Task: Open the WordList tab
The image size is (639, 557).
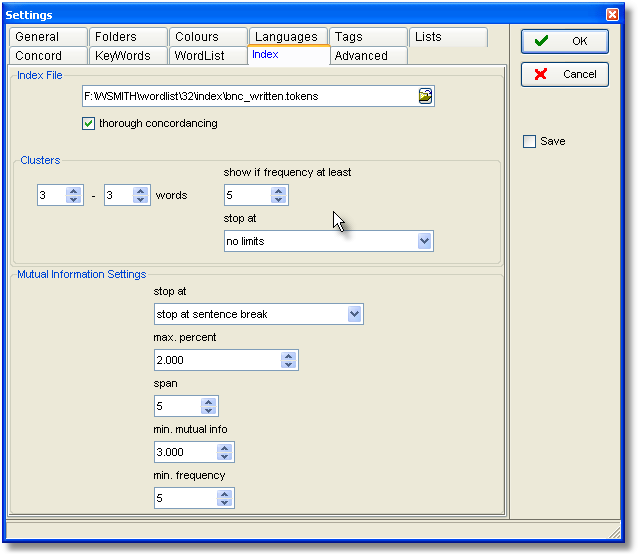Action: (x=208, y=55)
